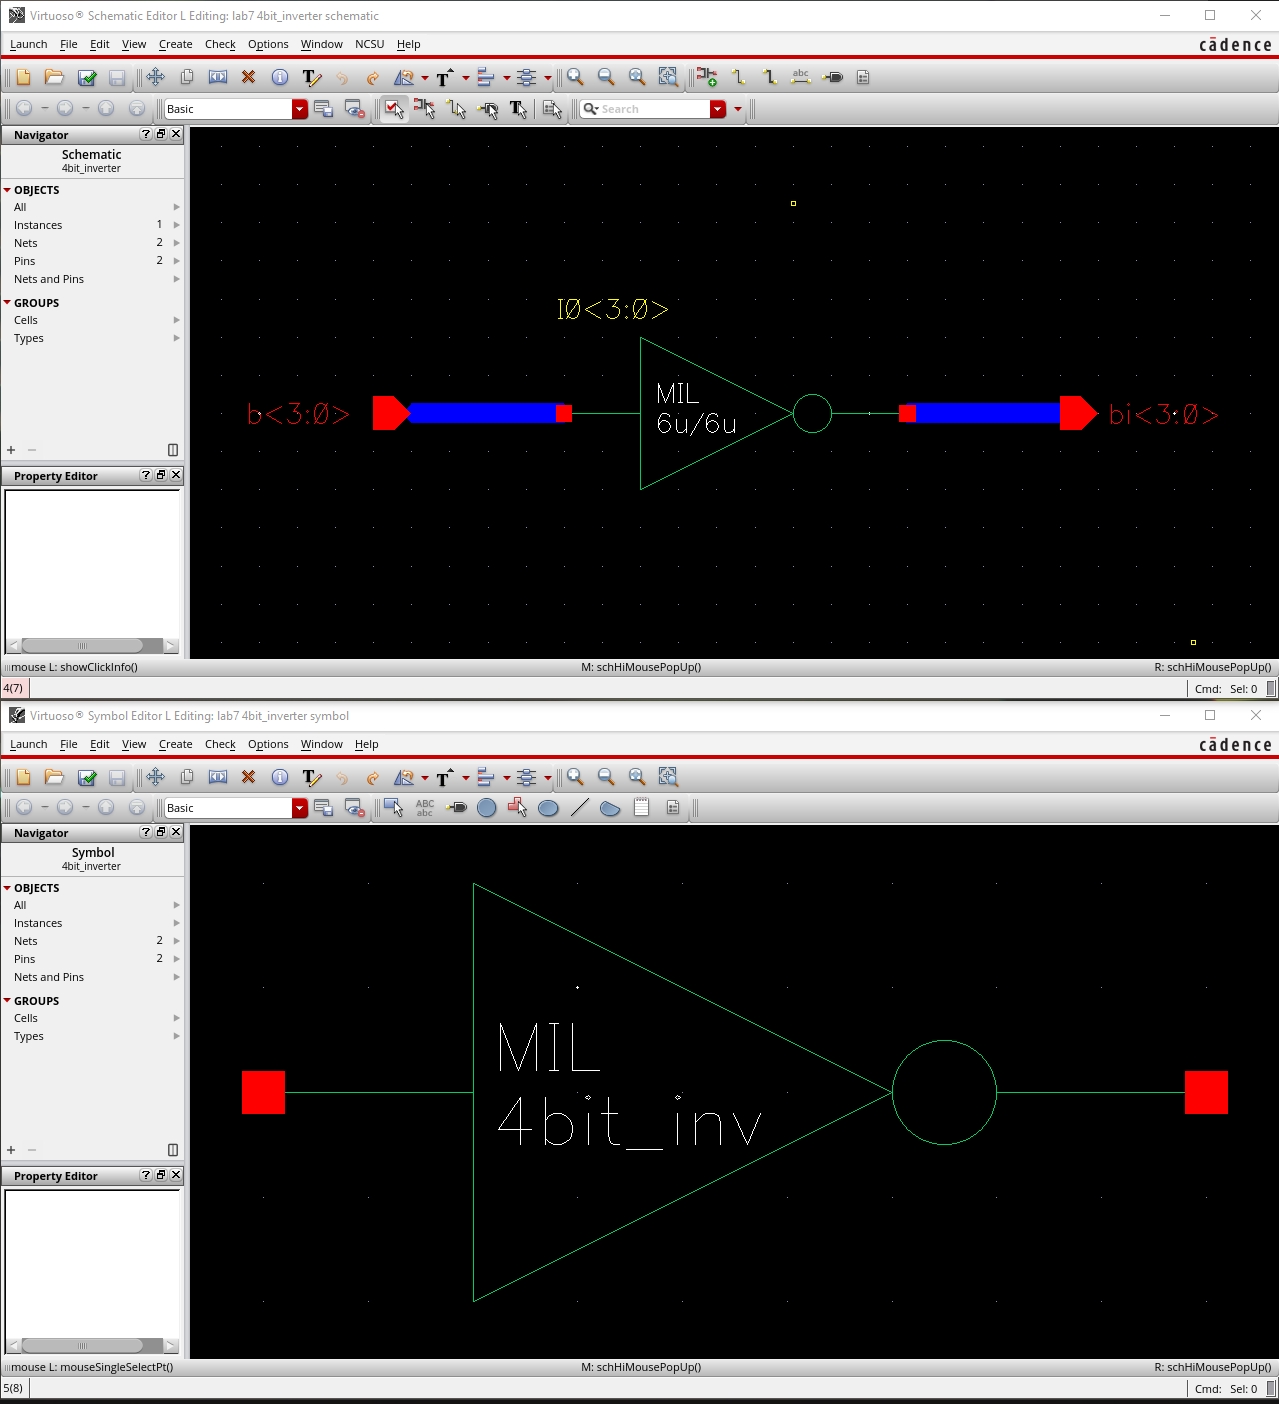Click plus button below Schematic Navigator list
This screenshot has height=1404, width=1279.
click(11, 450)
